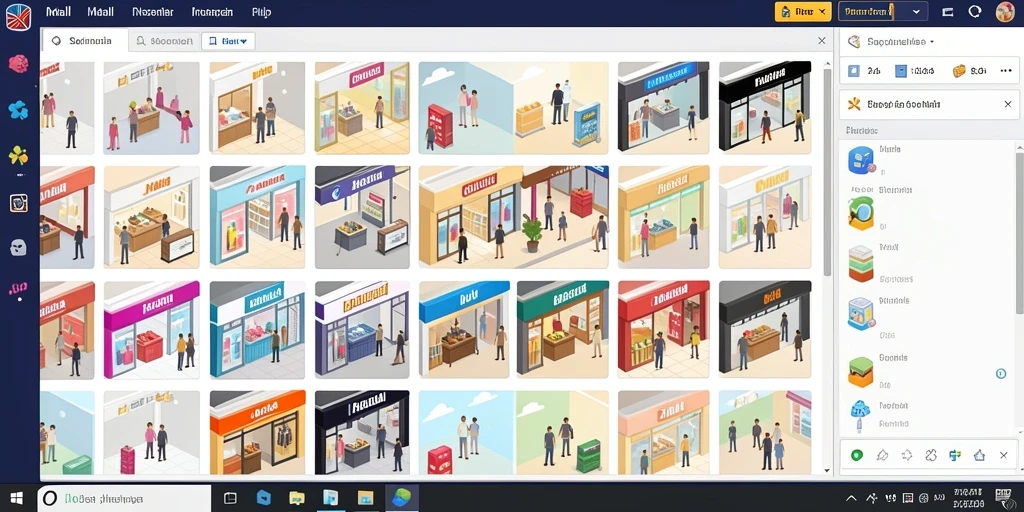Switch to the search tab with magnifier icon
Screen dimensions: 1024x512
click(164, 41)
